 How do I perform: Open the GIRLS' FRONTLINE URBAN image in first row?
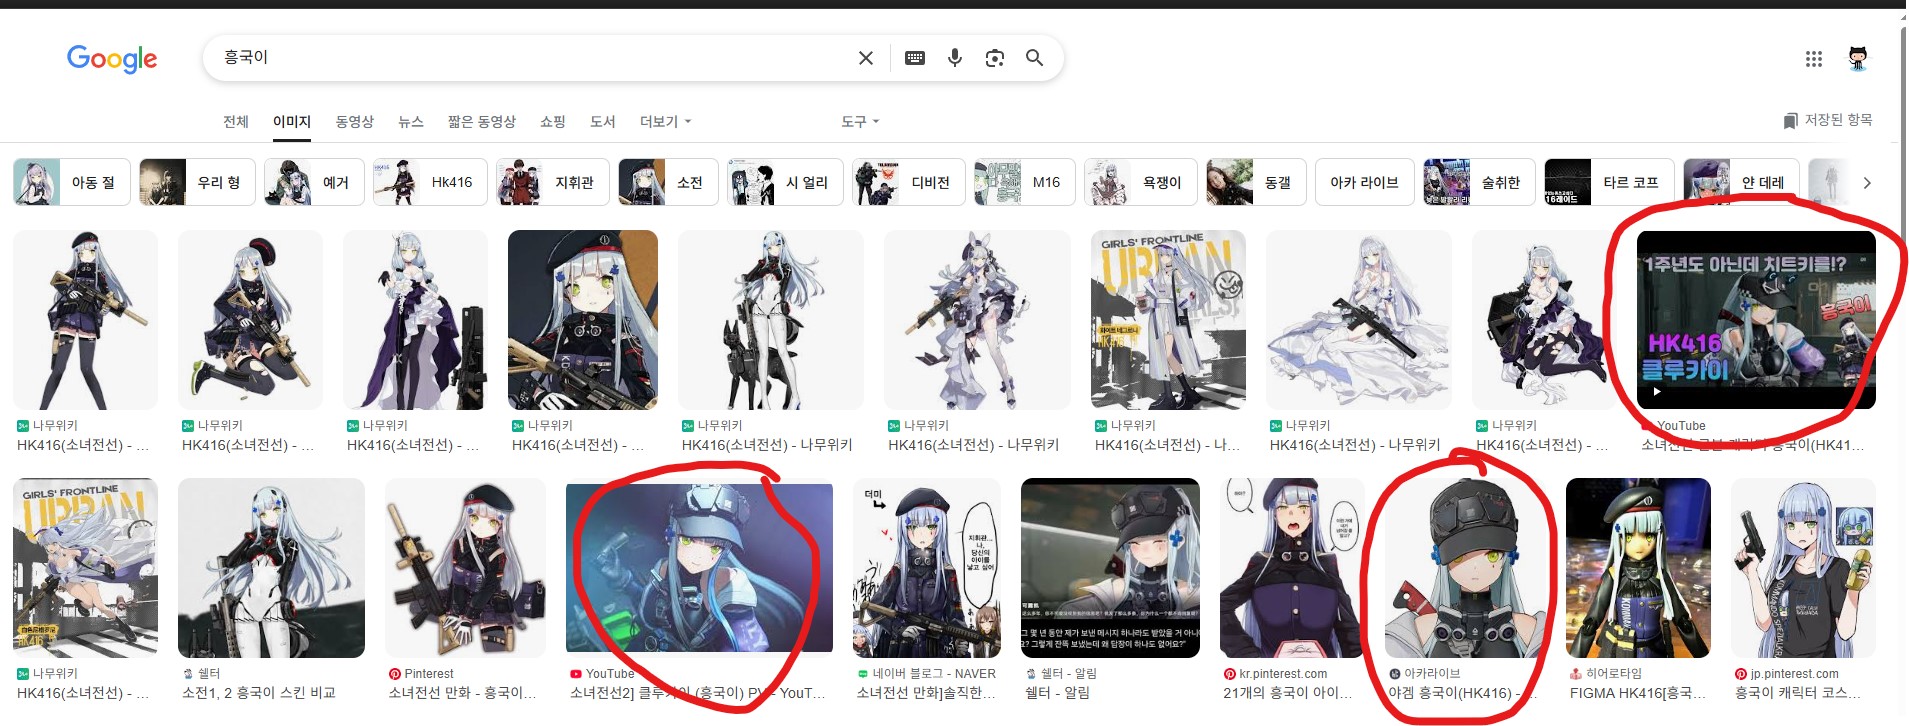point(1168,320)
